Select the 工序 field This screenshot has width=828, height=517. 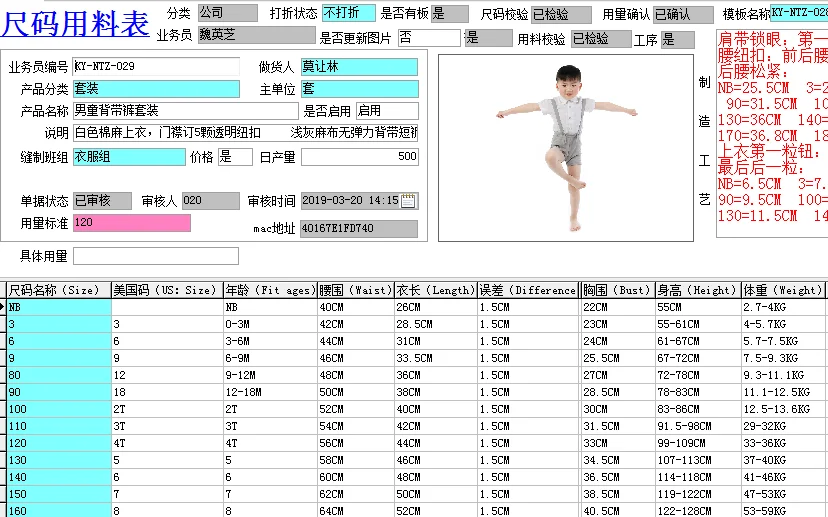(678, 40)
